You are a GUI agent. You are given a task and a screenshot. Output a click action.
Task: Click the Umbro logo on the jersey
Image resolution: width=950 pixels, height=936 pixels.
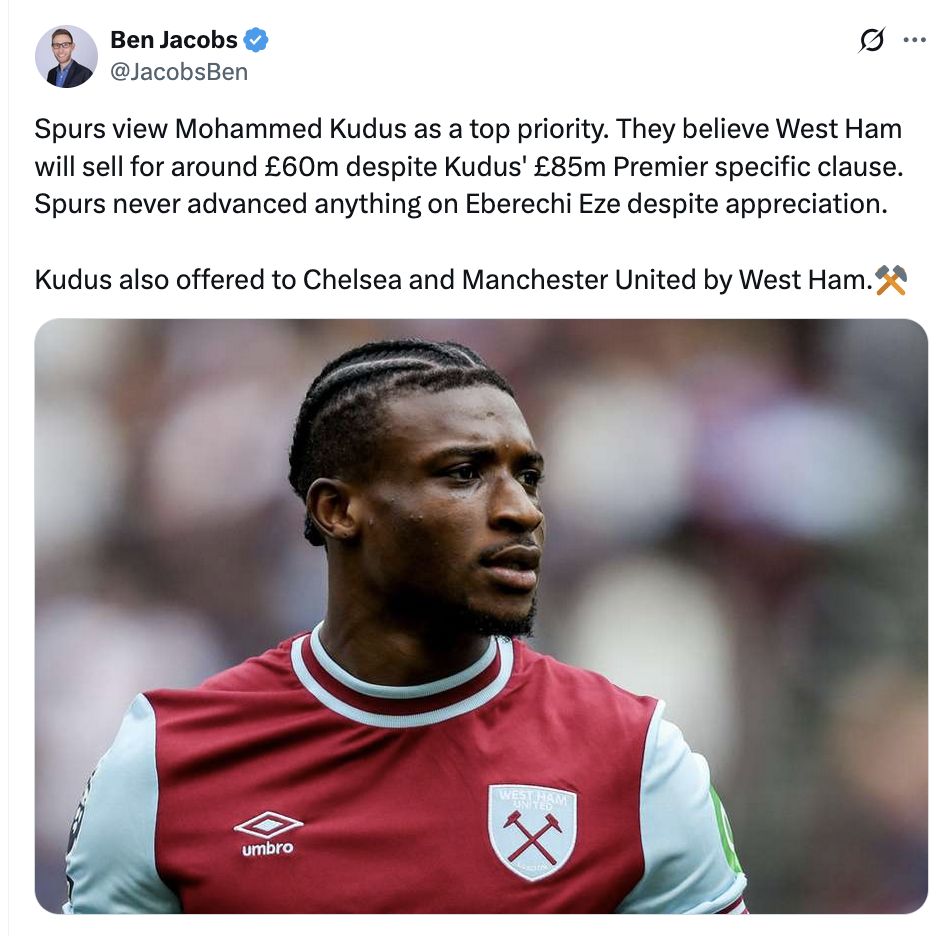click(268, 834)
